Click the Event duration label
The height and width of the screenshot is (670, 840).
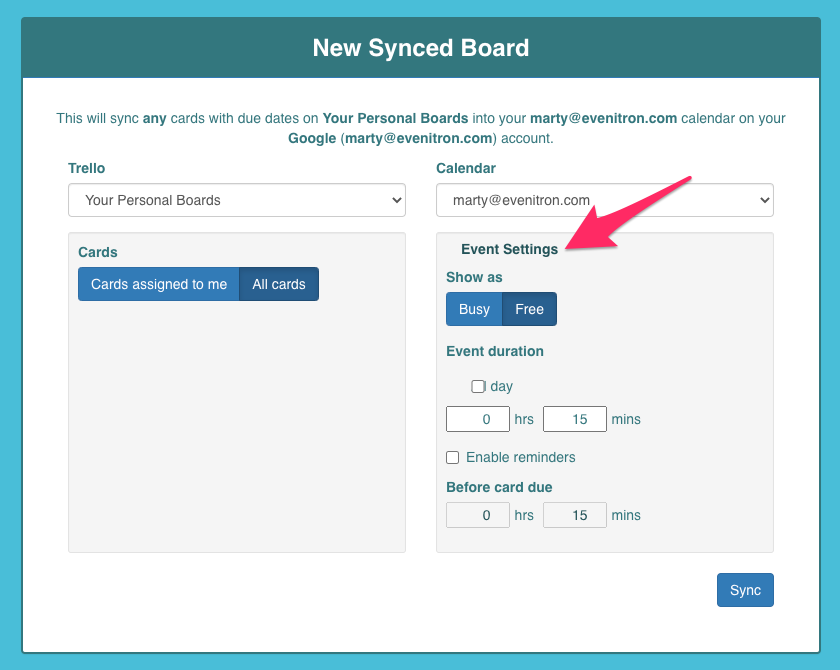(495, 351)
